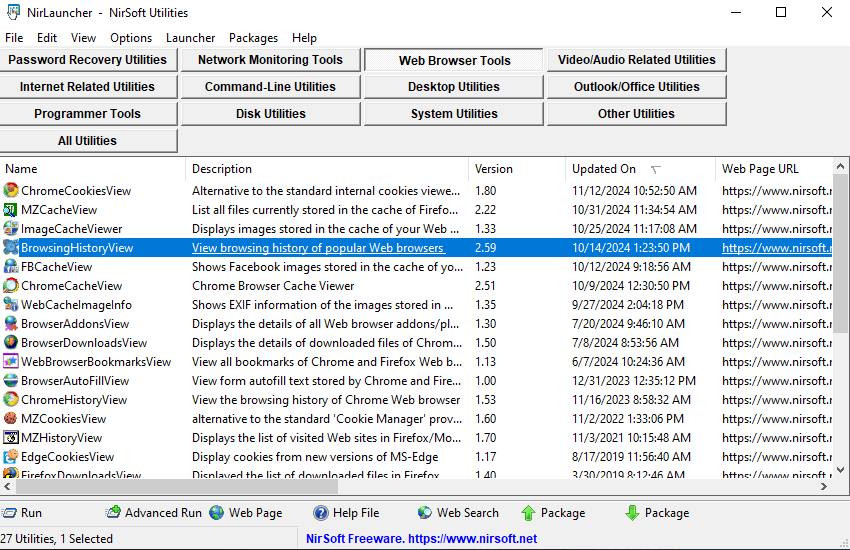Sort by the Web Page URL column header
Viewport: 850px width, 550px height.
pos(774,169)
